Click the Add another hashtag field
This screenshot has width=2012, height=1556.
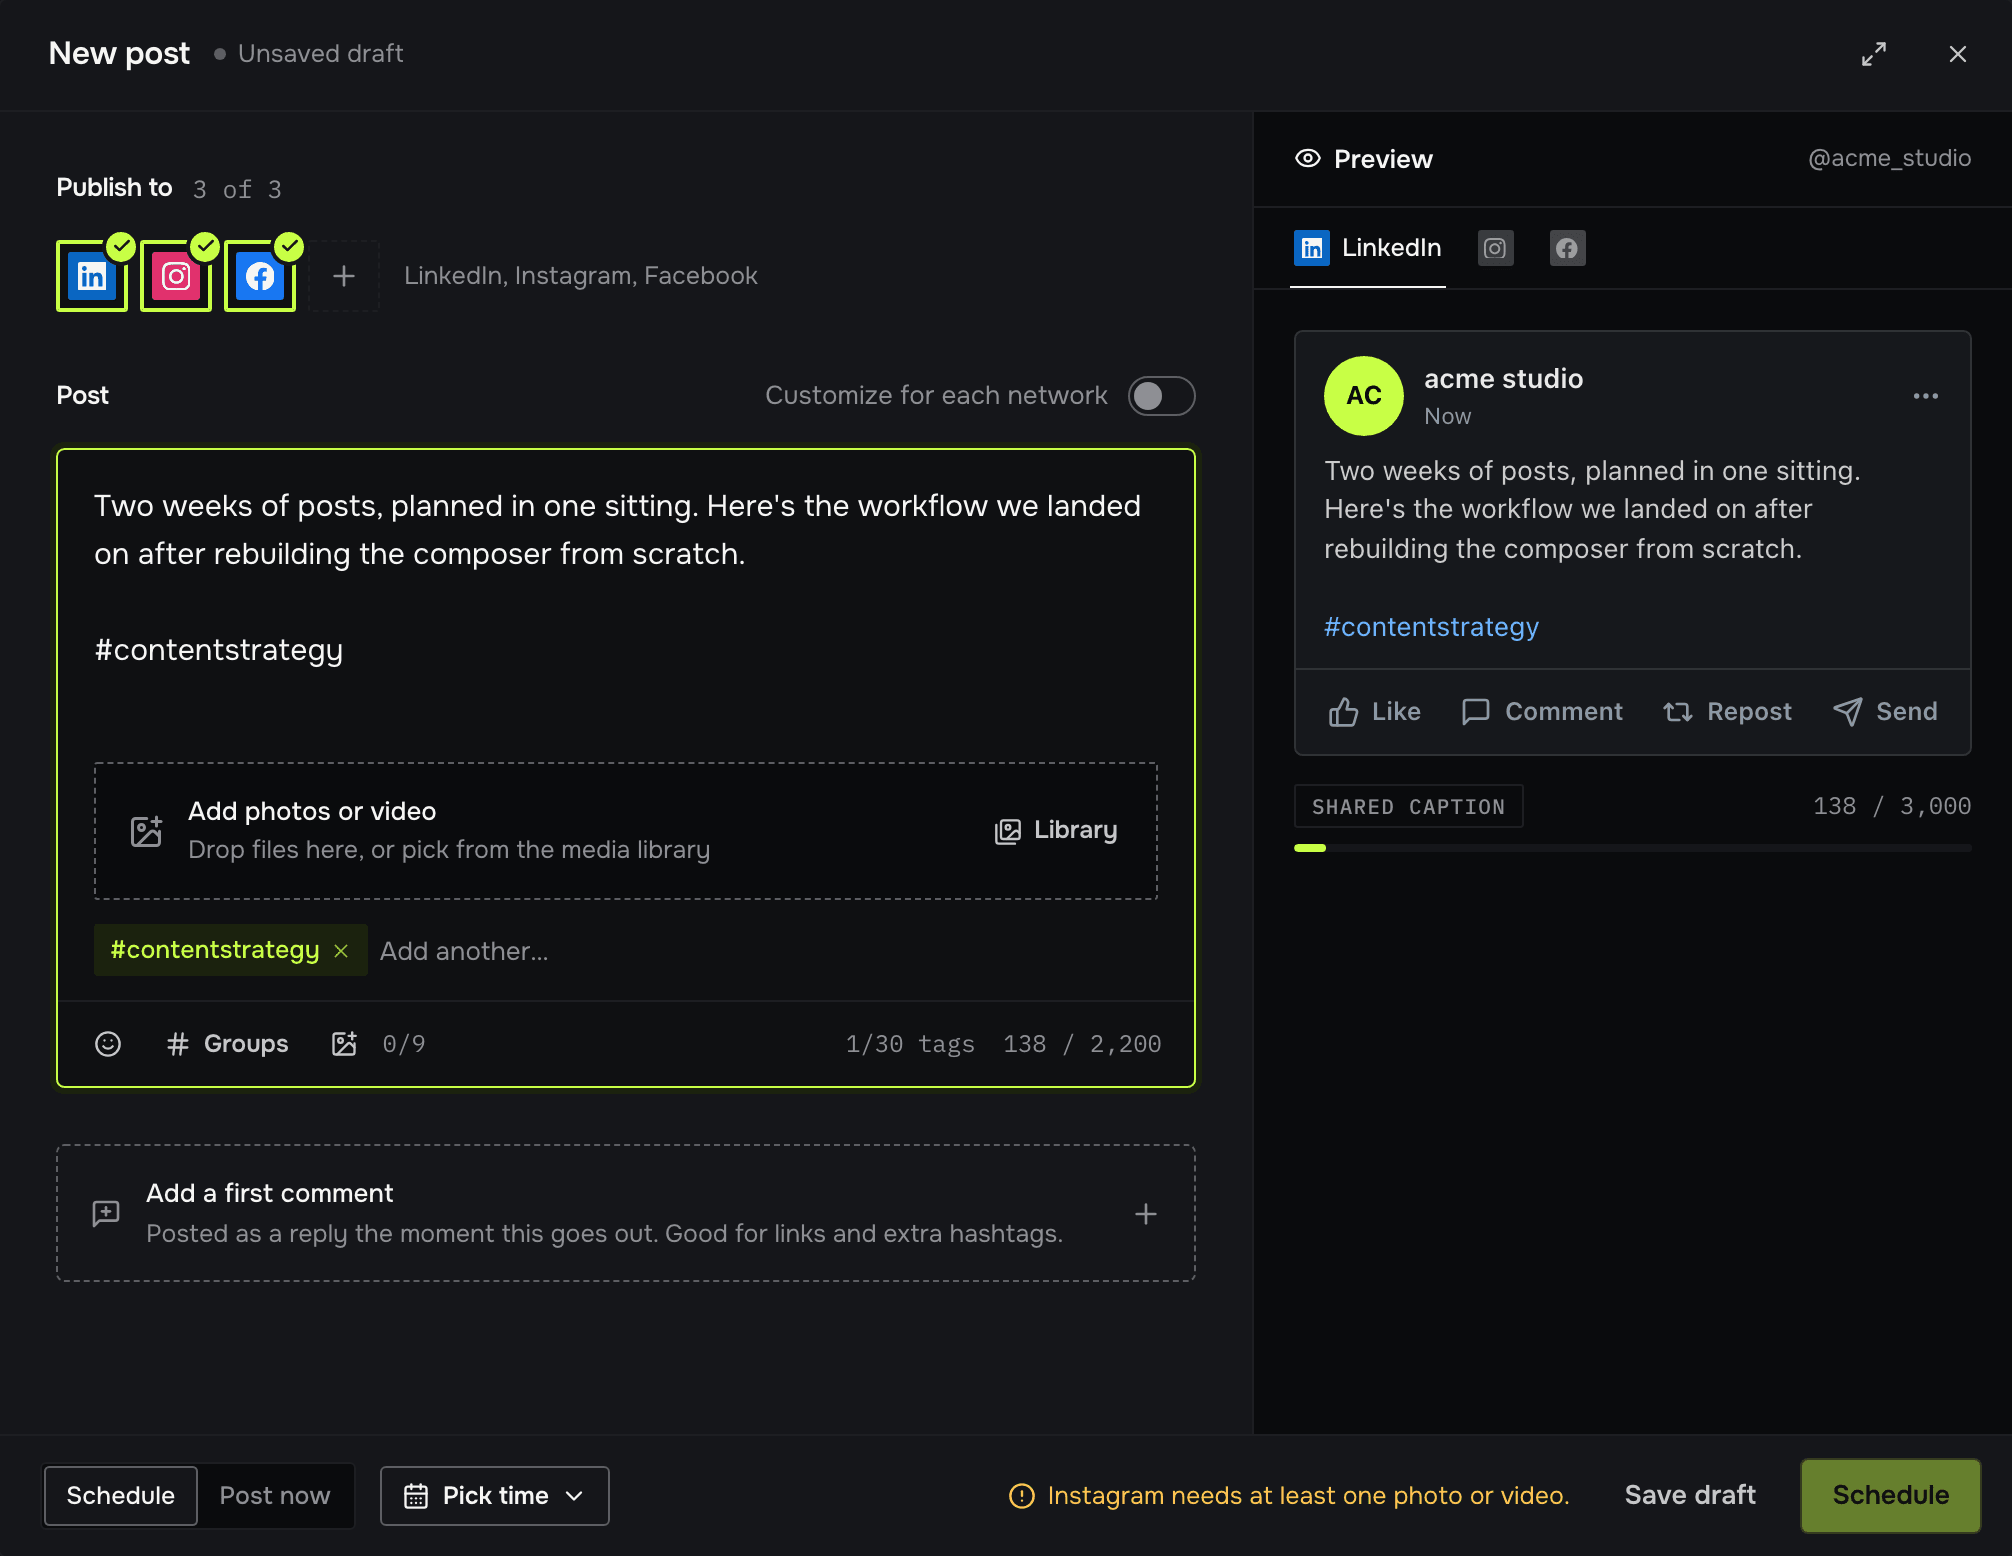[x=463, y=951]
